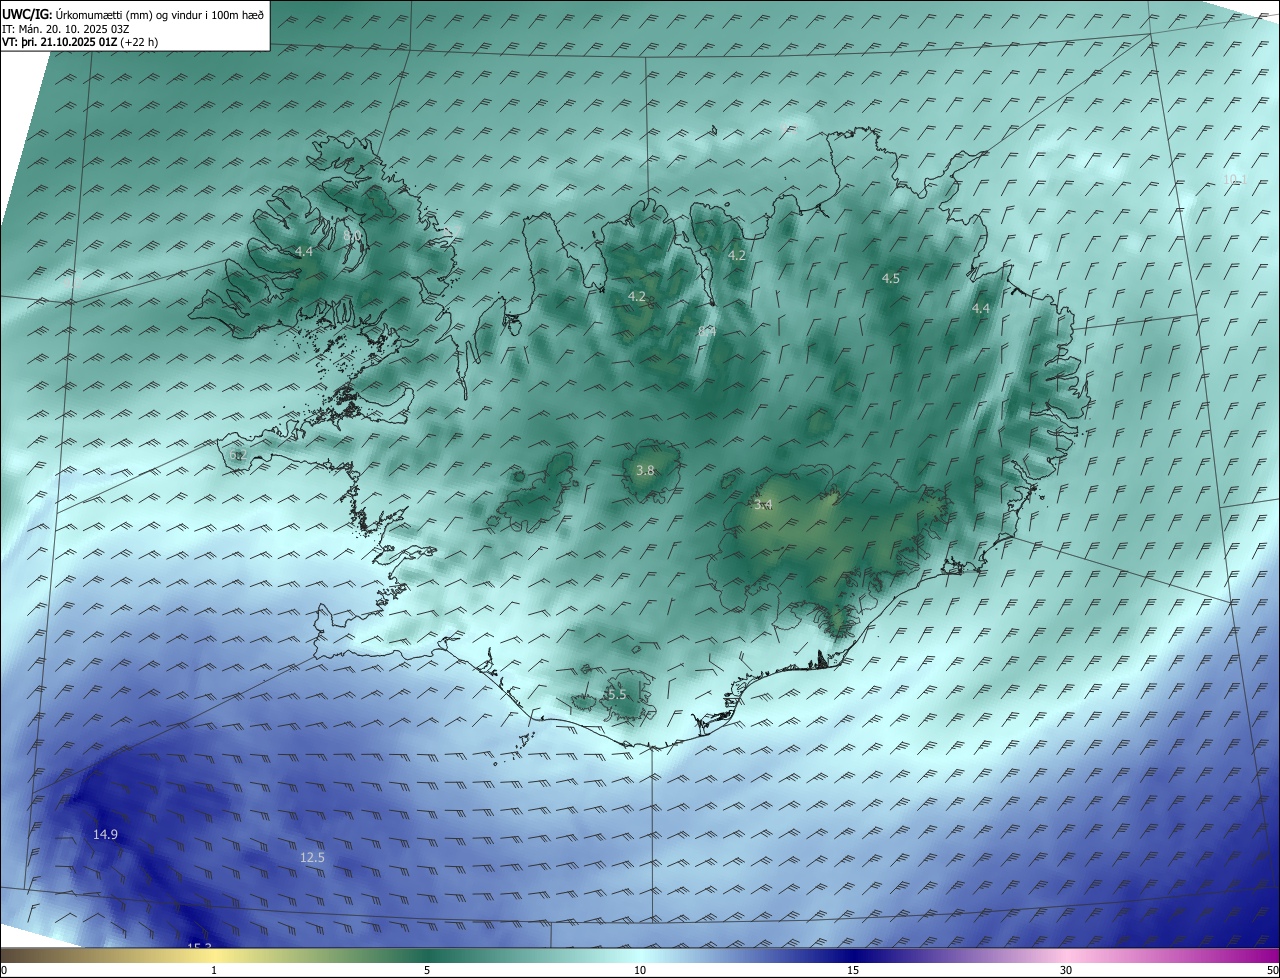This screenshot has height=978, width=1280.
Task: Click the 4.5 precipitation value in the northeast
Action: tap(890, 279)
